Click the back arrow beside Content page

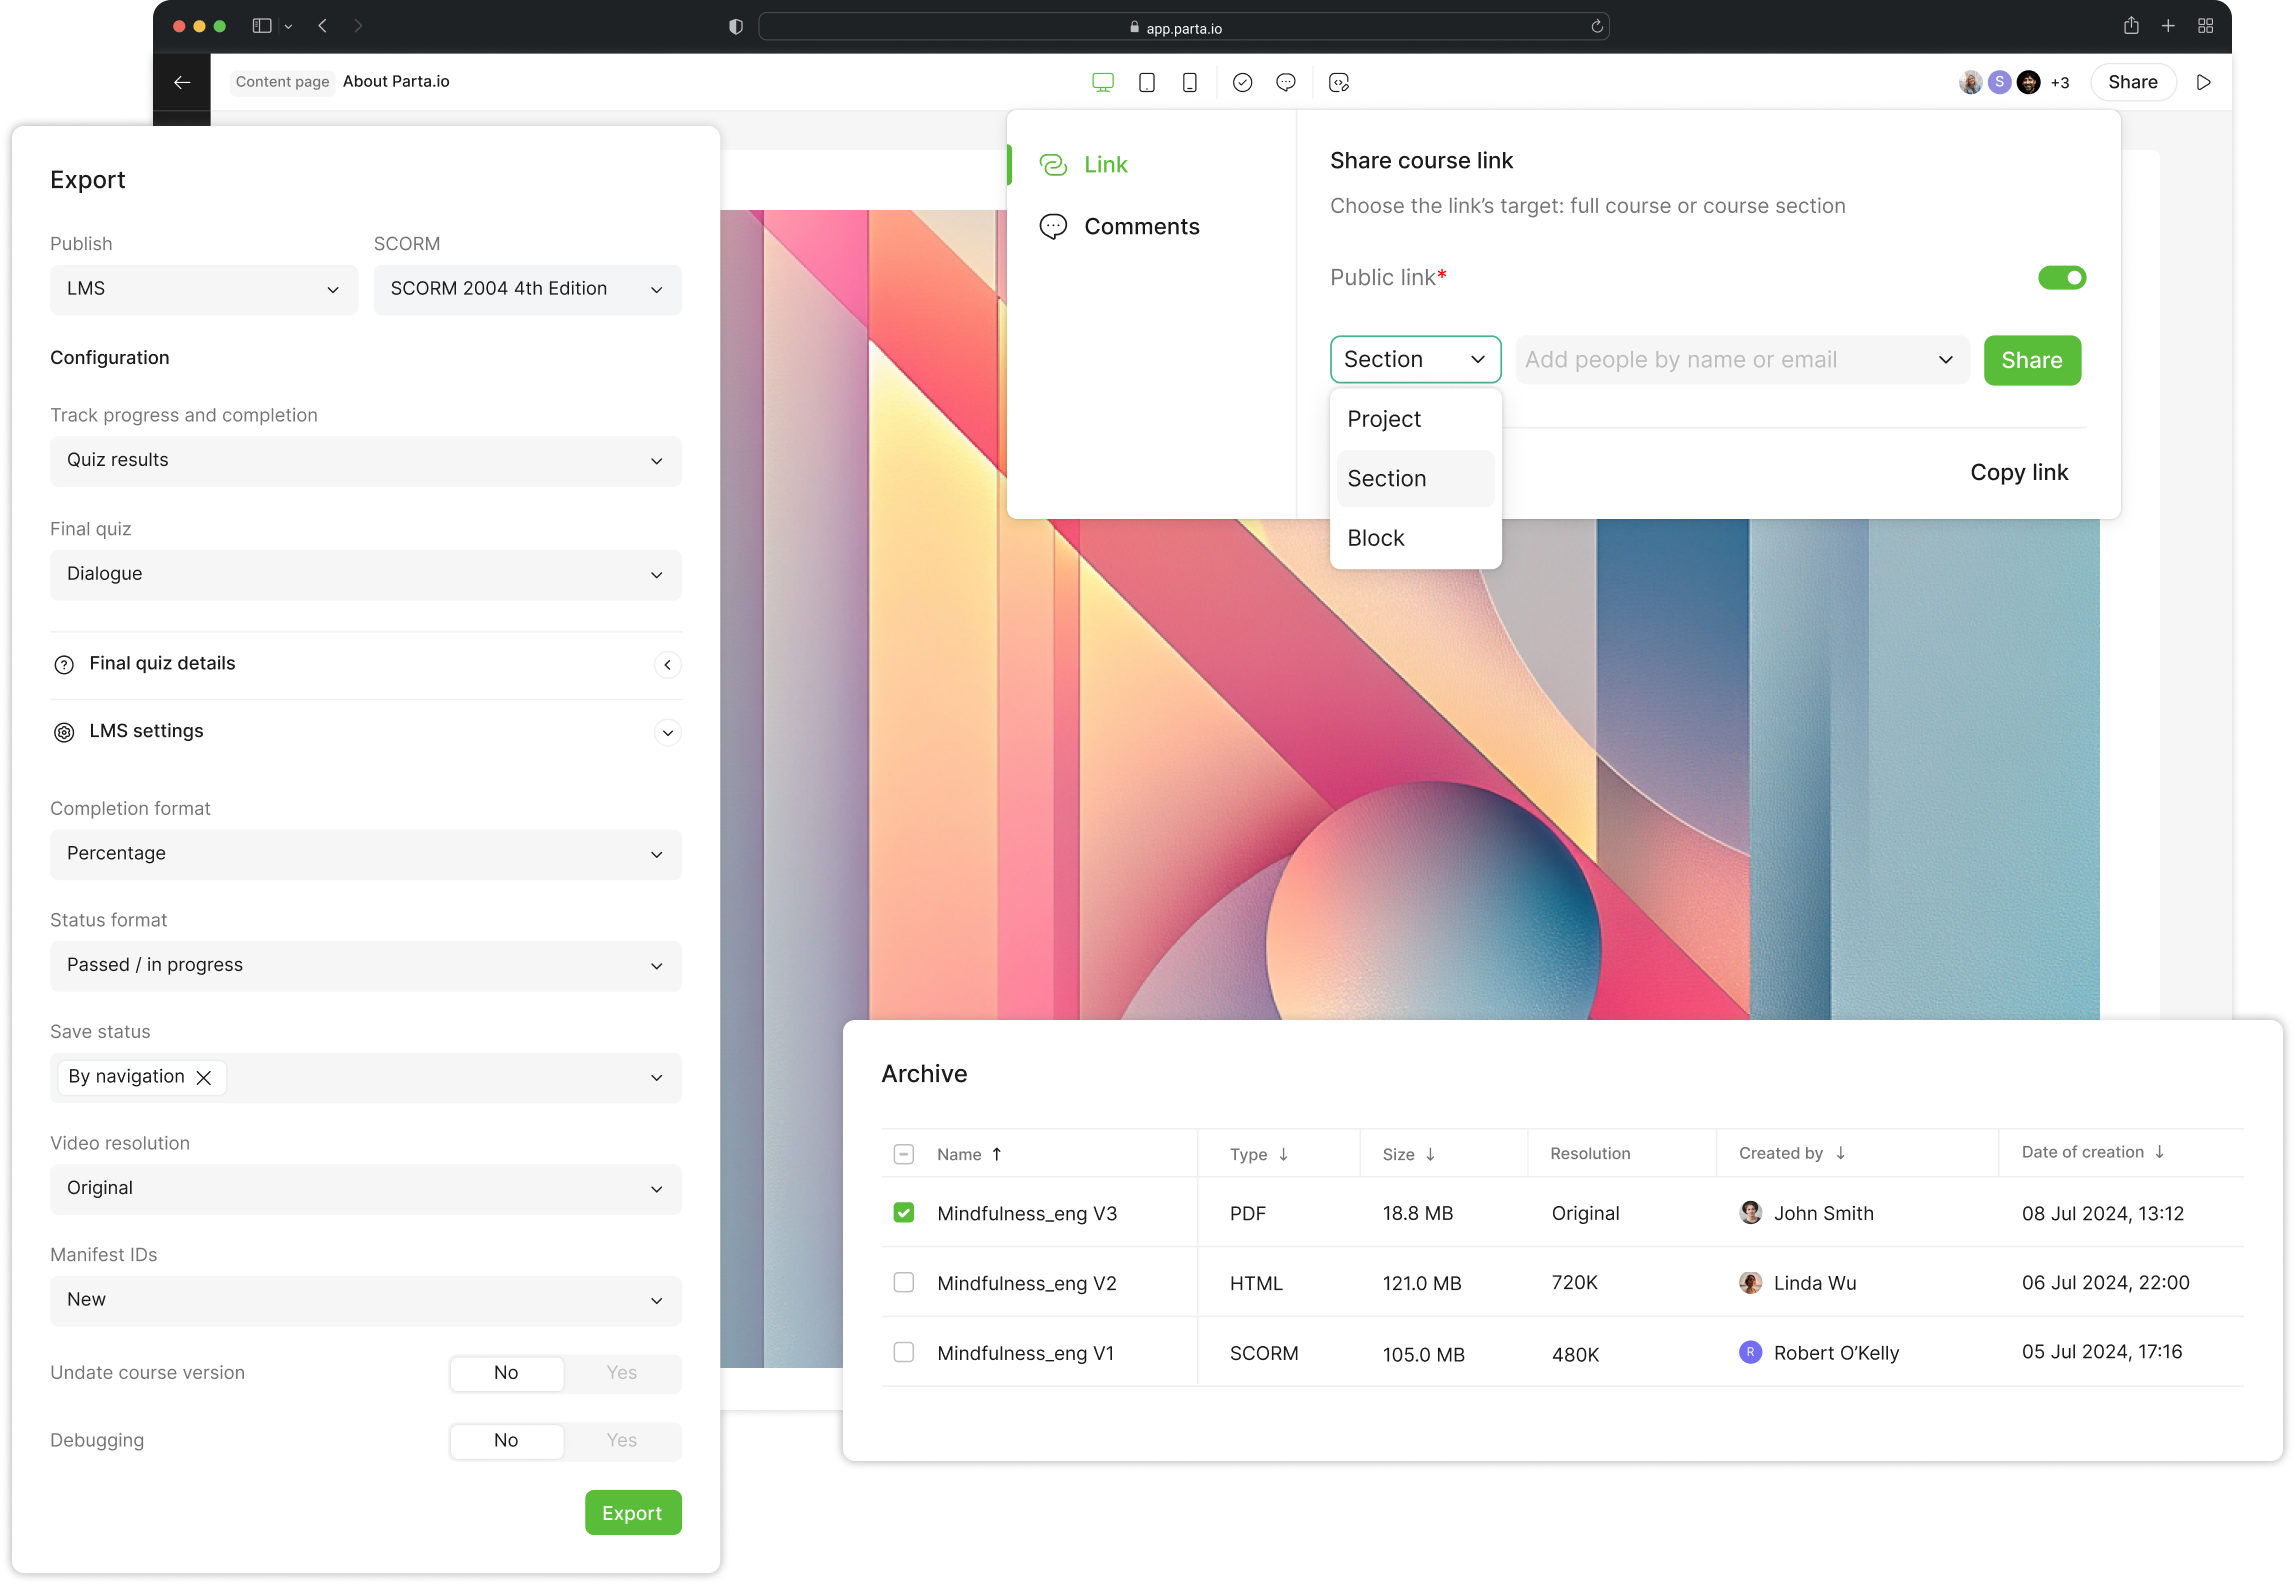pos(182,83)
